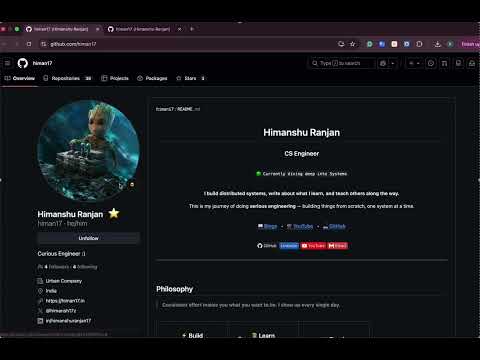View site information icon in address bar

pyautogui.click(x=43, y=44)
